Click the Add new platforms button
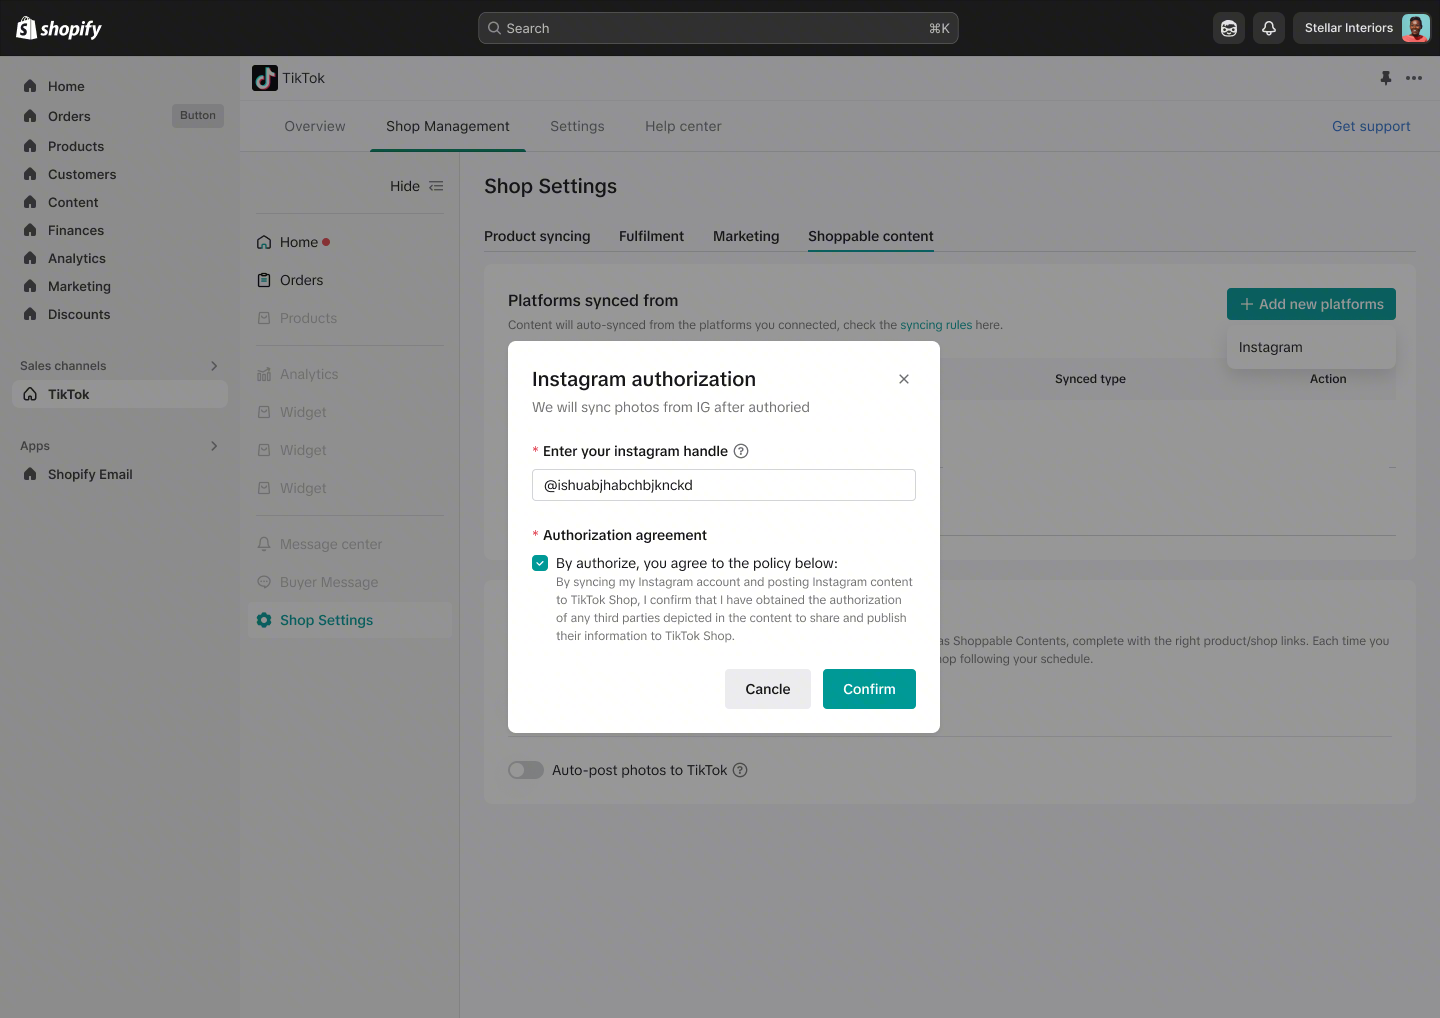1440x1018 pixels. pos(1311,304)
